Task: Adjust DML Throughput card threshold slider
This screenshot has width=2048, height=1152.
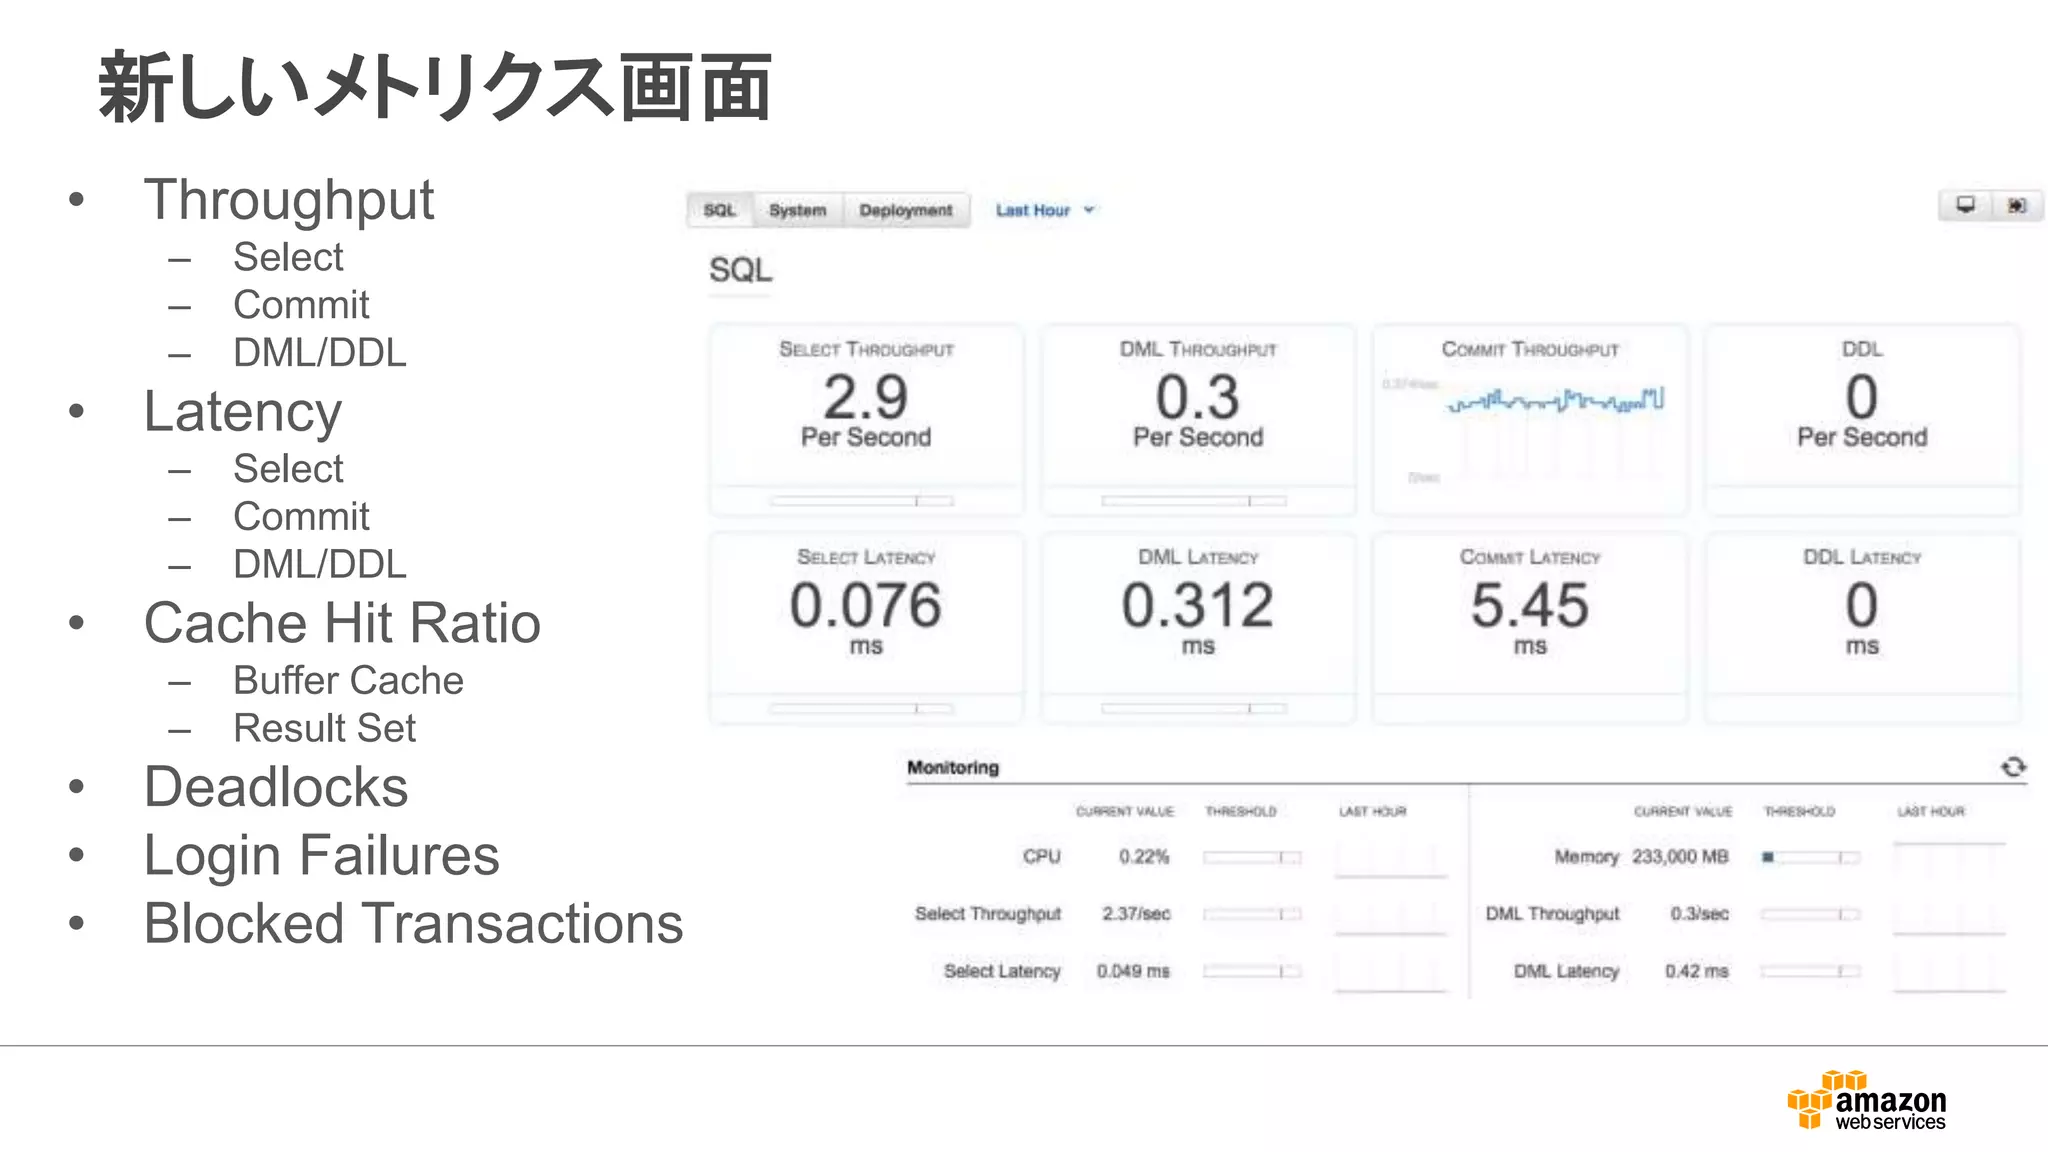Action: pos(1194,500)
